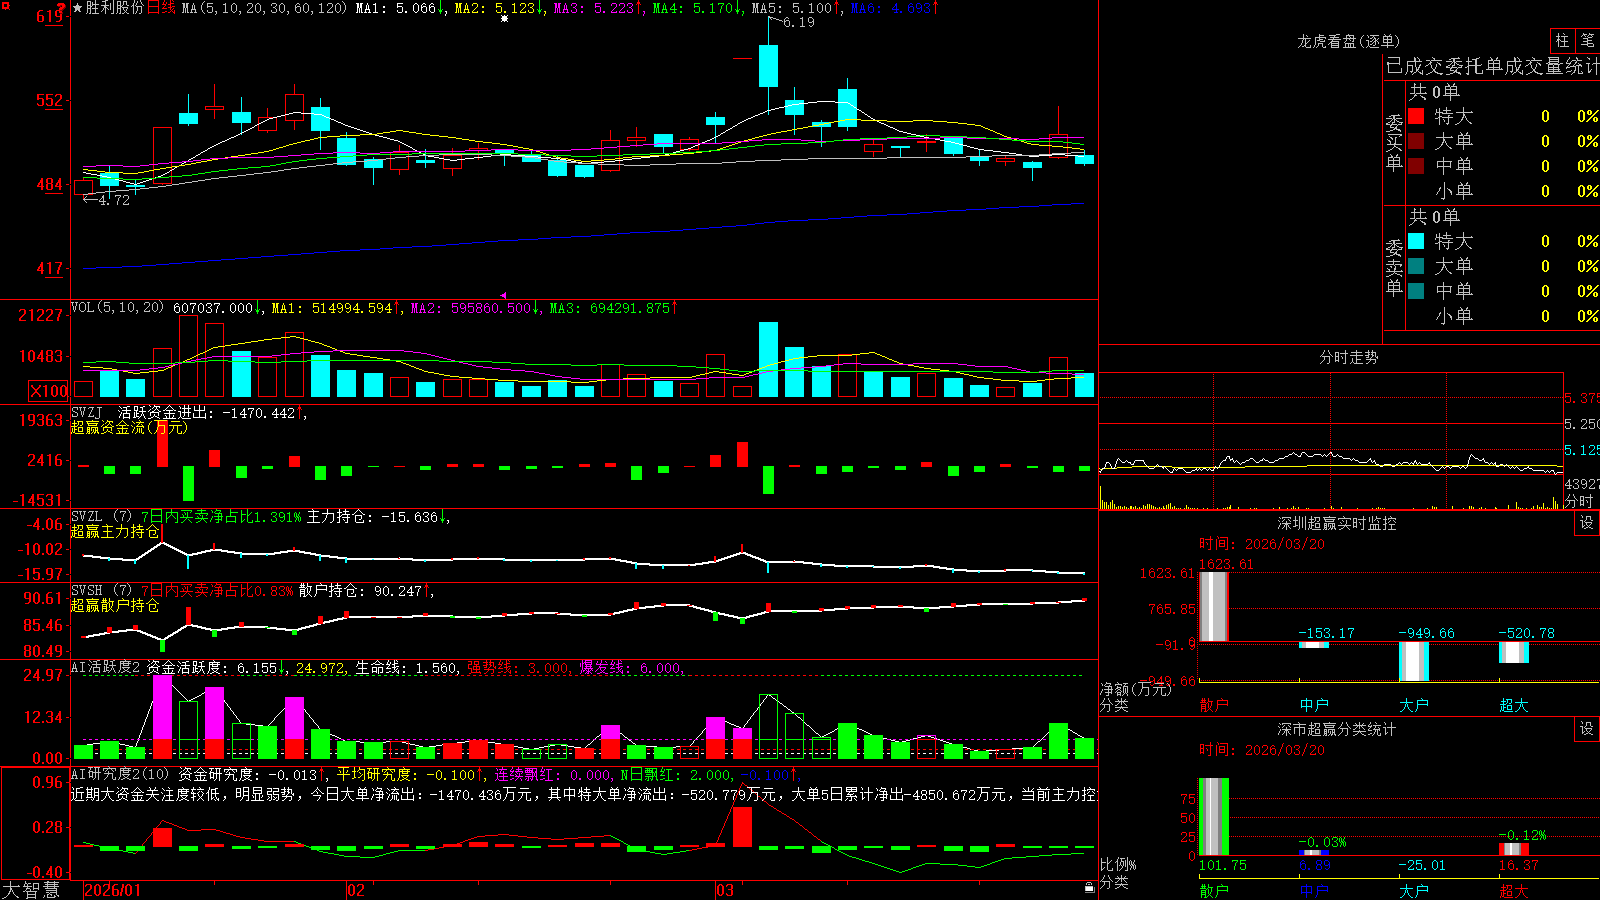Click the AI研究度2(10) indicator label

[120, 774]
